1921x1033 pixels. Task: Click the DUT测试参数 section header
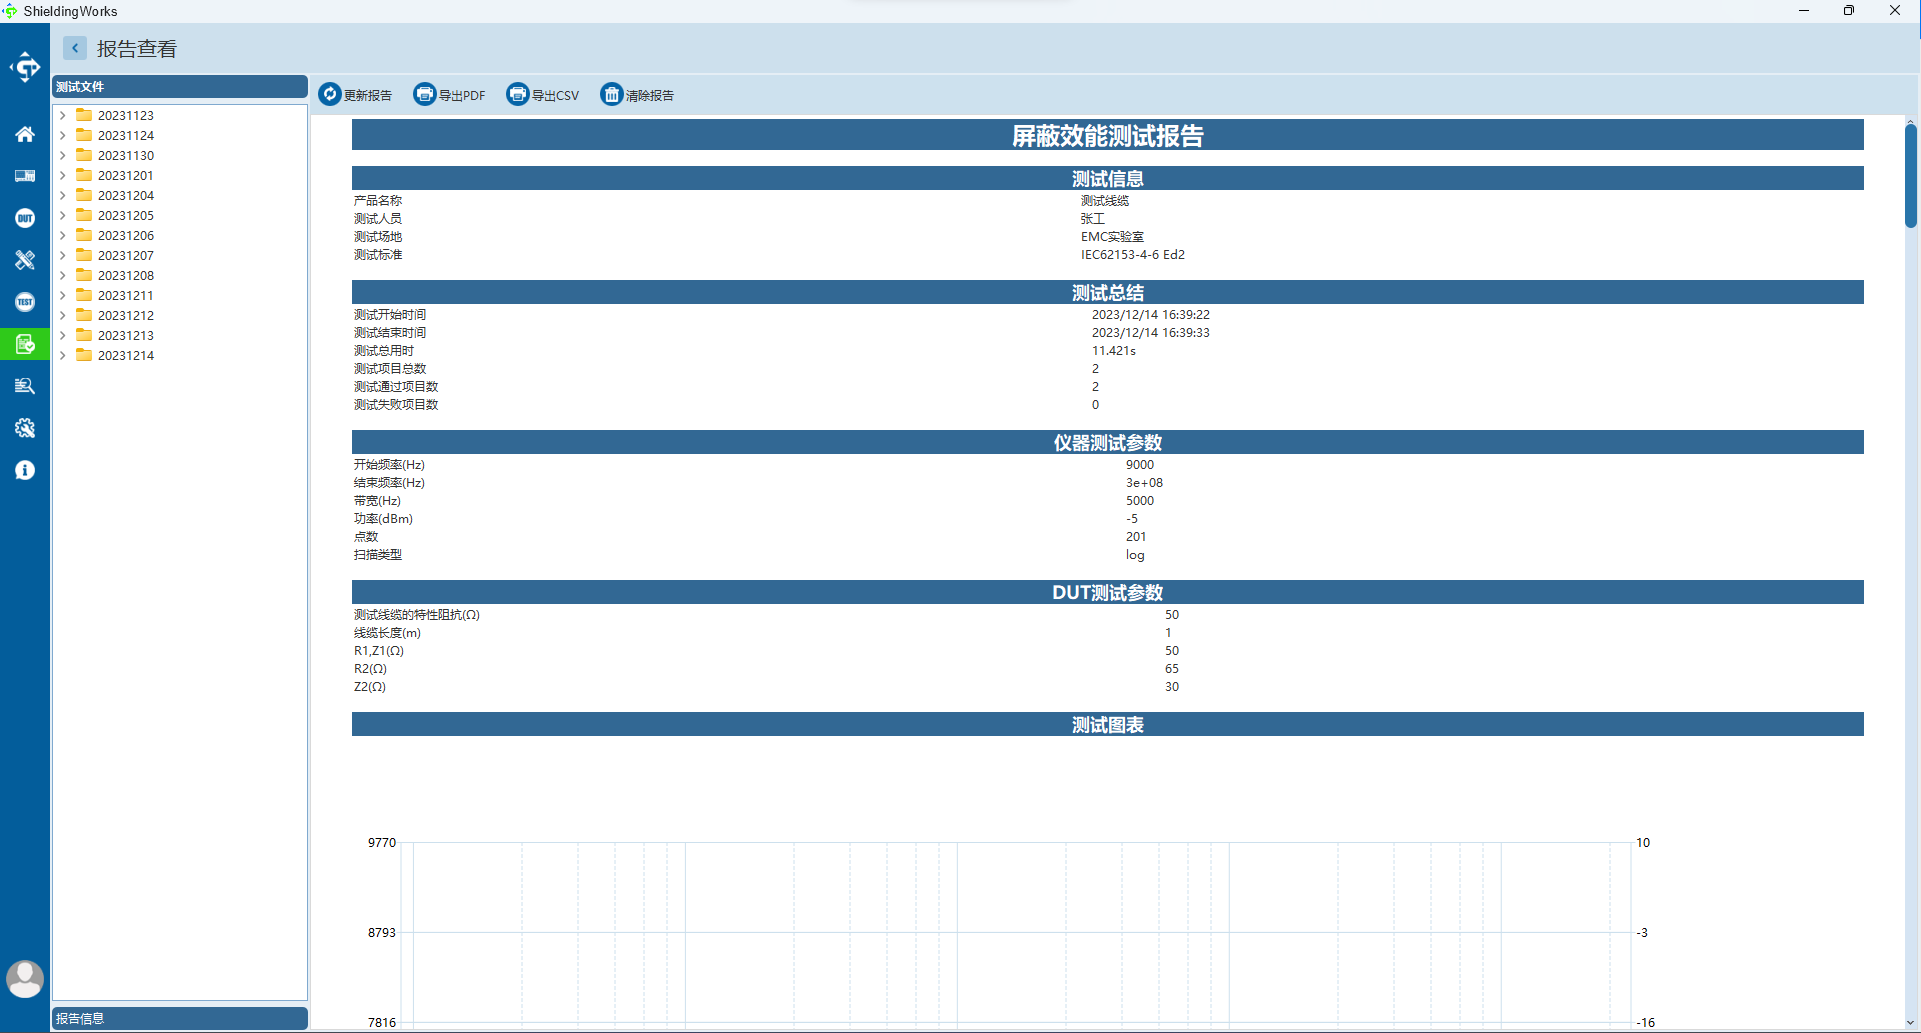[1107, 592]
